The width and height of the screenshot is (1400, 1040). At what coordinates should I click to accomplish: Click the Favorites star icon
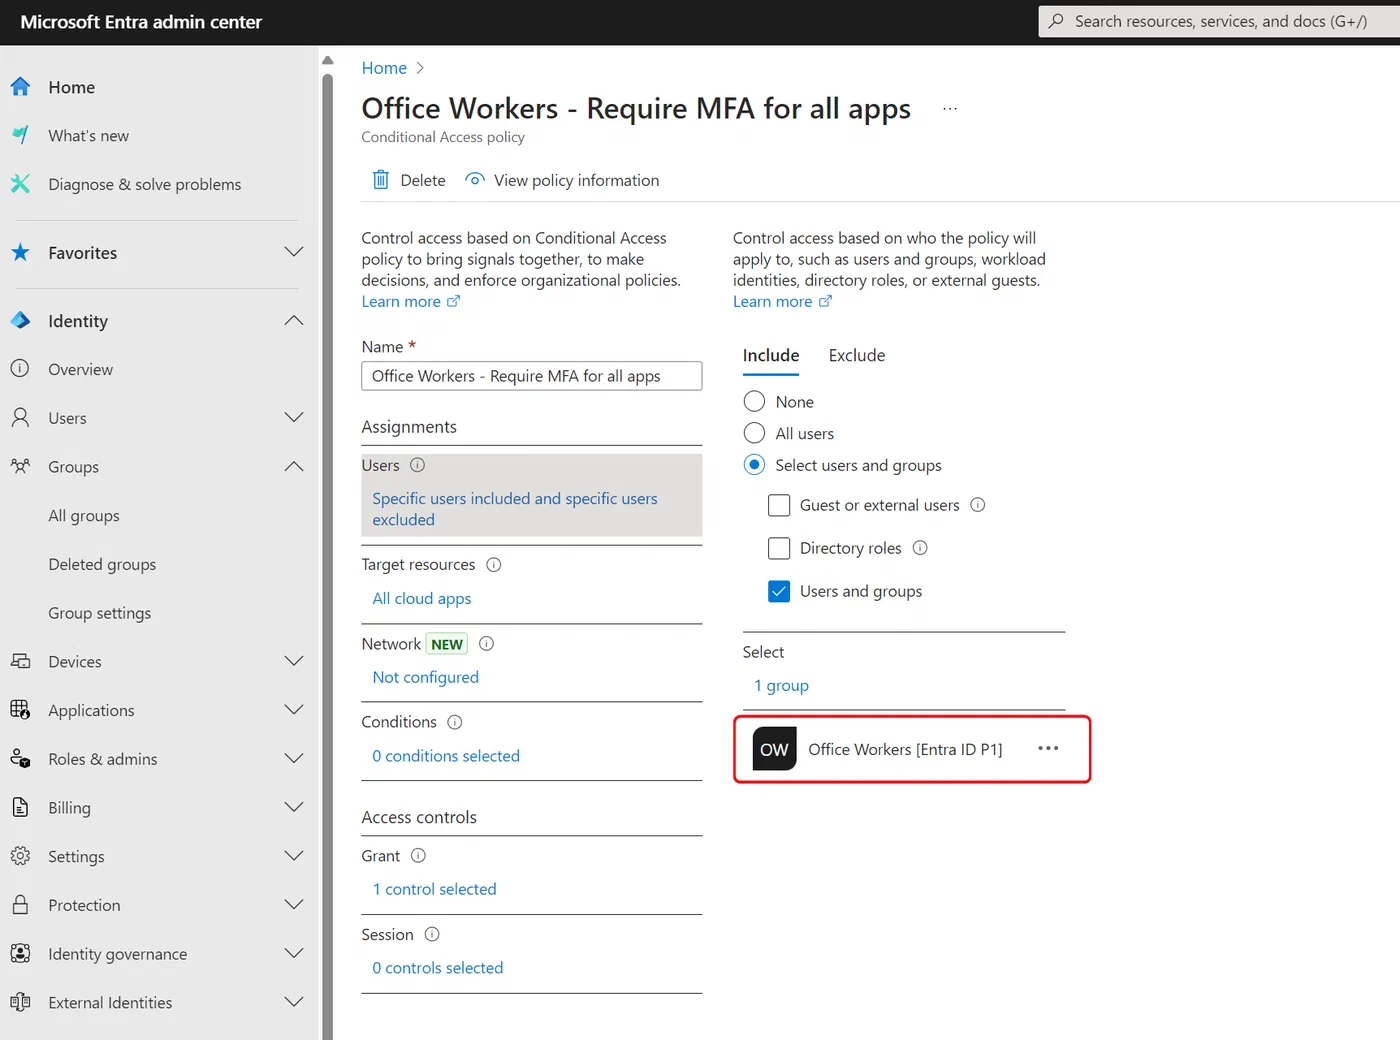pos(20,253)
